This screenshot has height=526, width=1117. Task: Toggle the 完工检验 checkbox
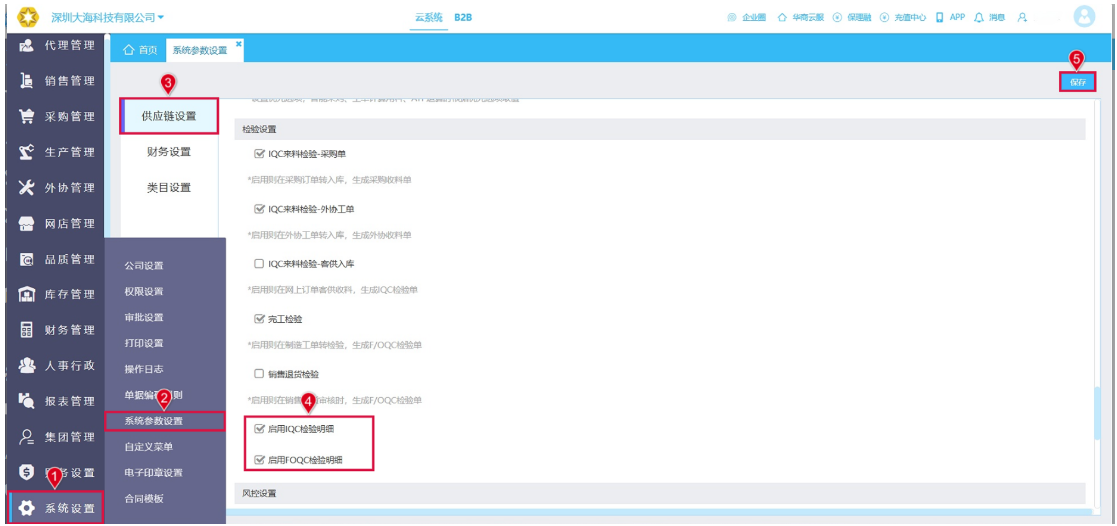259,319
